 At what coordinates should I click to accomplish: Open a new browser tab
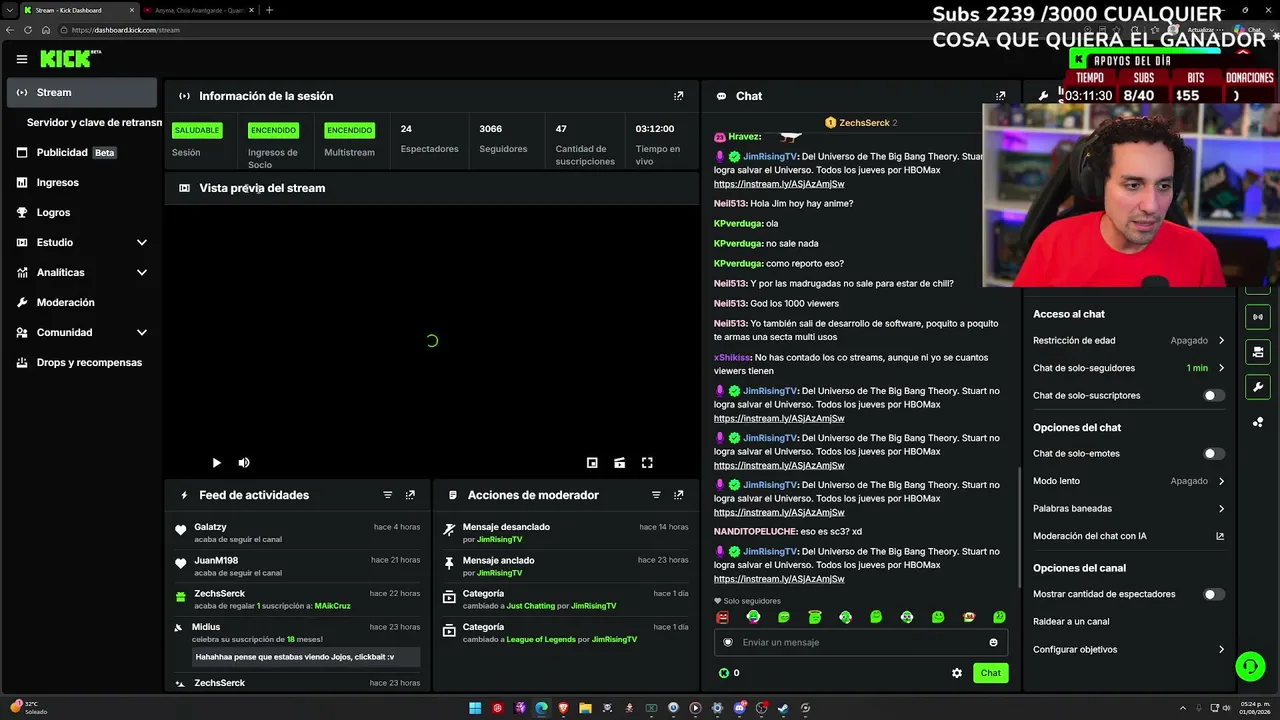(269, 10)
